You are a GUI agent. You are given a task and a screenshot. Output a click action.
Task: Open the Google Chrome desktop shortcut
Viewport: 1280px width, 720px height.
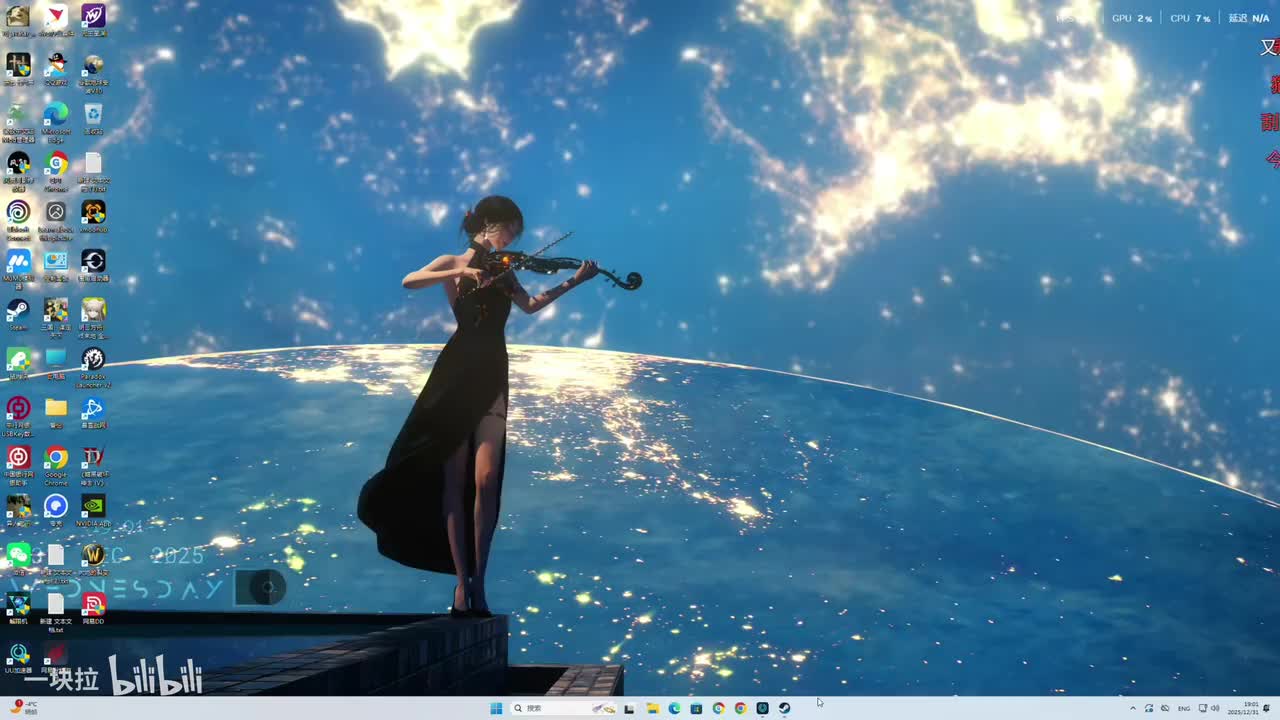pos(56,464)
